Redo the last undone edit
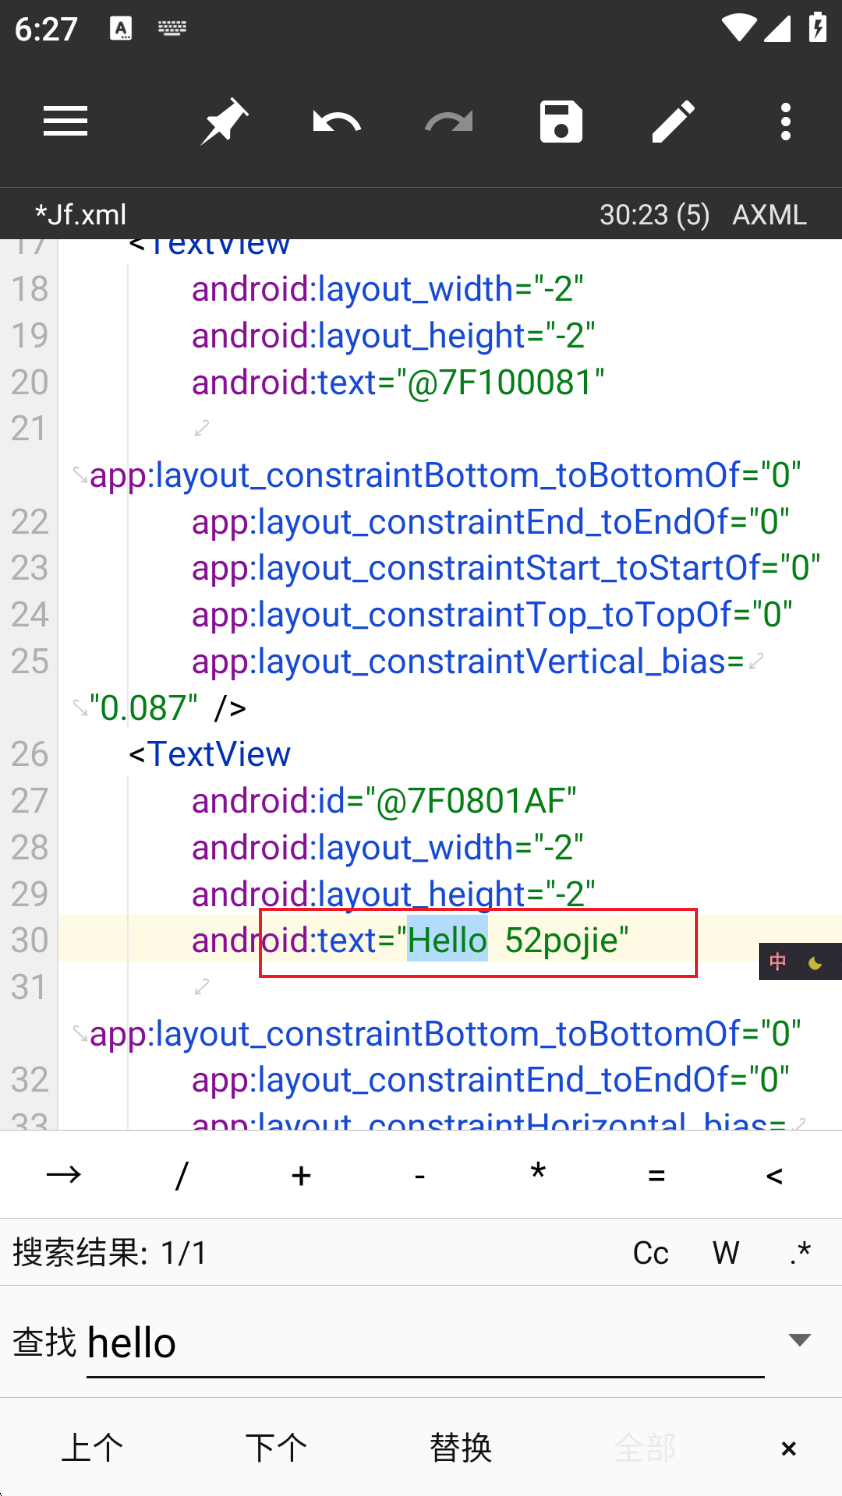This screenshot has width=842, height=1496. [449, 122]
